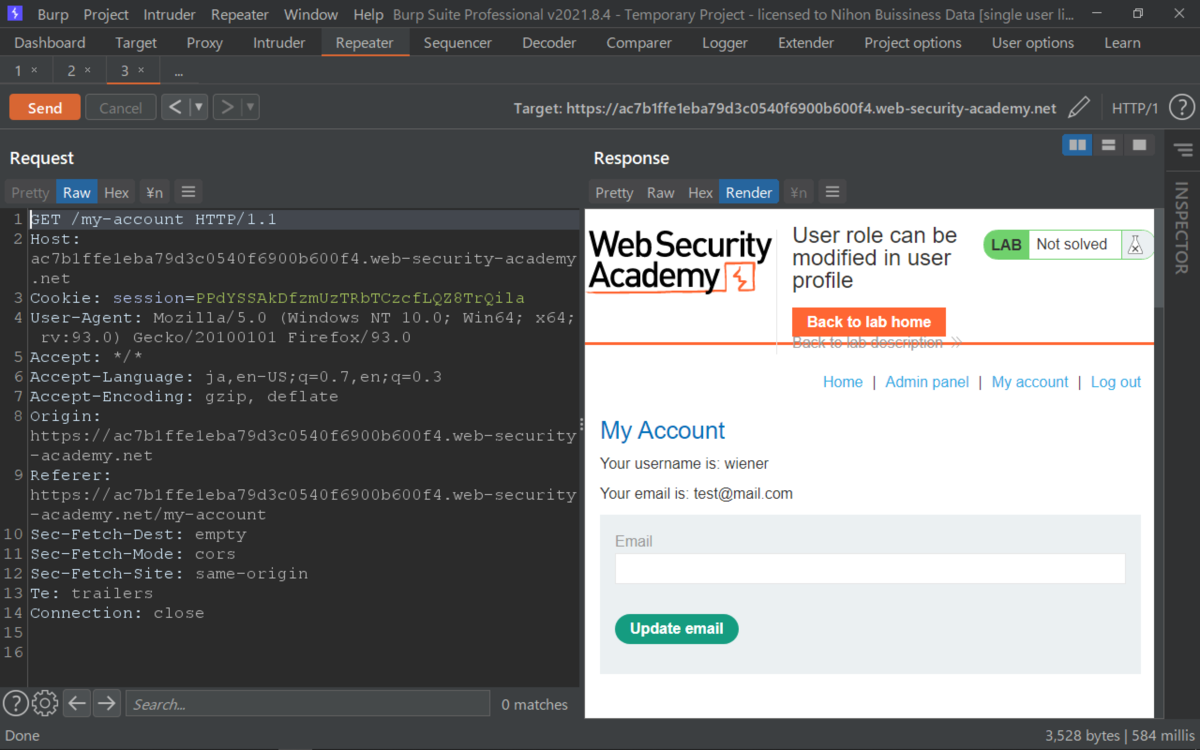The image size is (1200, 750).
Task: Select Response Pretty view
Action: (614, 192)
